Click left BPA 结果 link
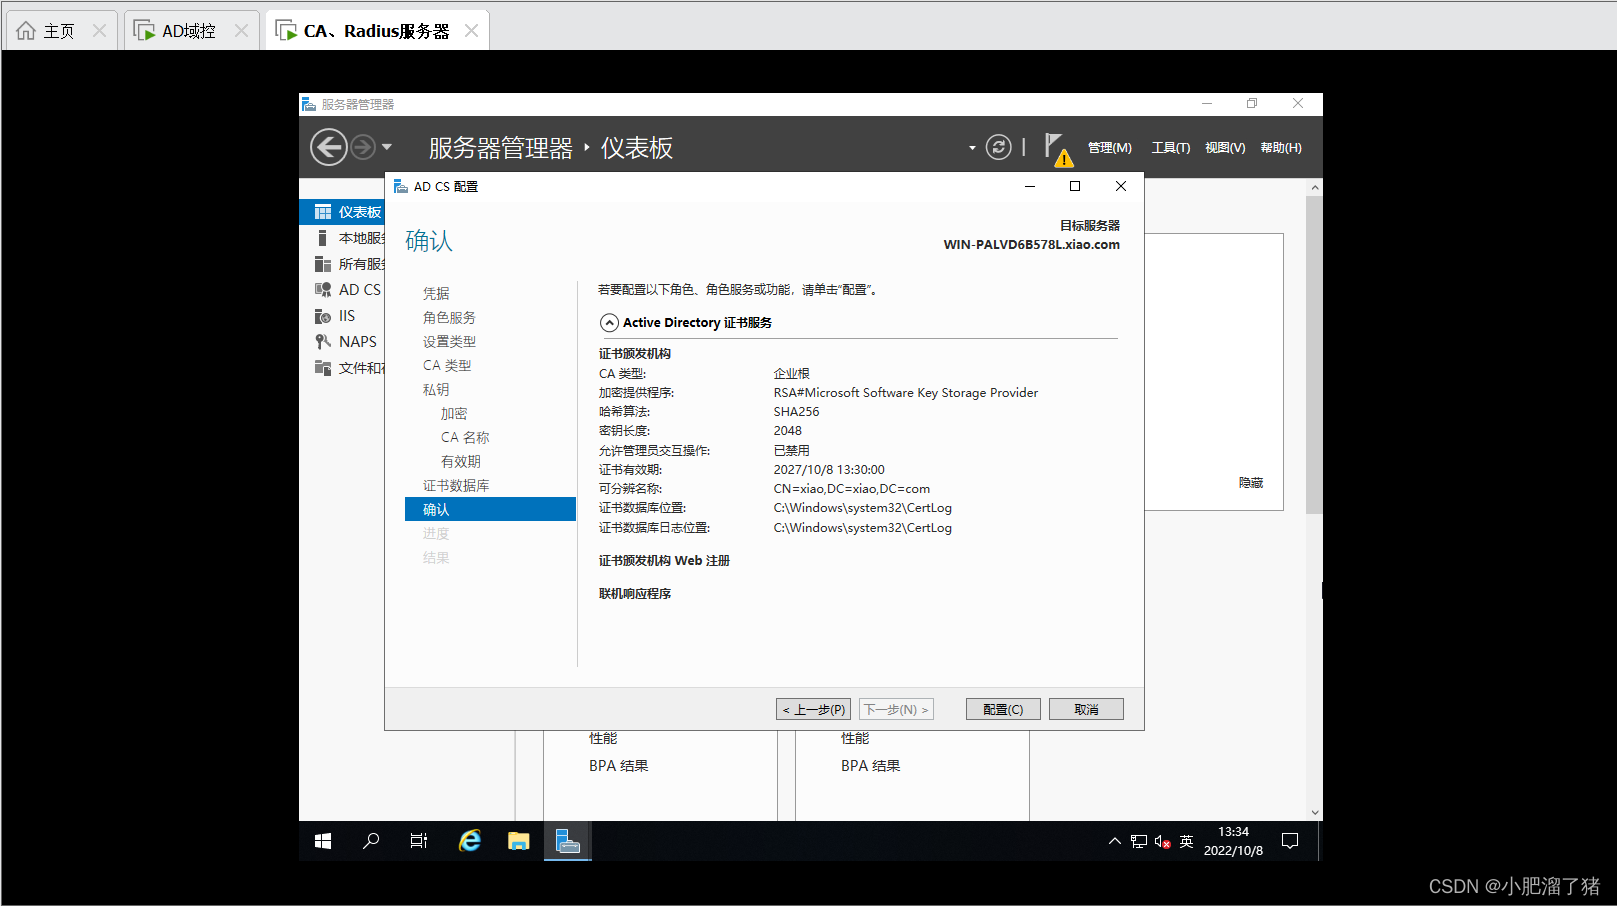 (x=618, y=766)
